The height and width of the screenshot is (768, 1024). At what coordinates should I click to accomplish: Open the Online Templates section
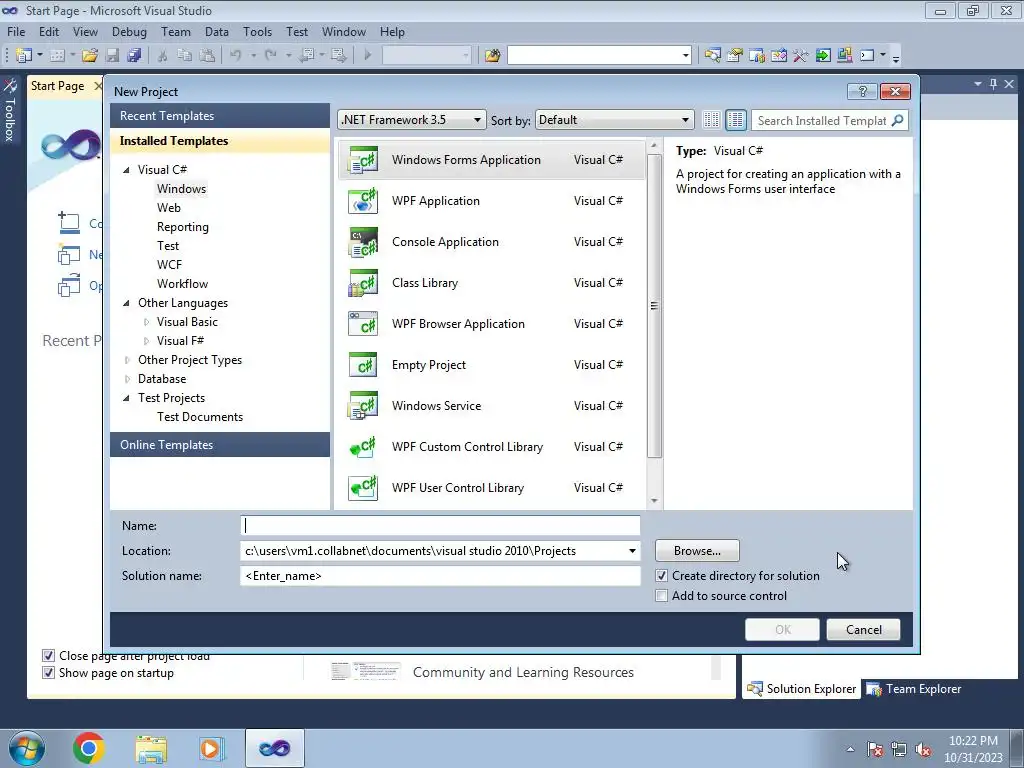coord(220,445)
